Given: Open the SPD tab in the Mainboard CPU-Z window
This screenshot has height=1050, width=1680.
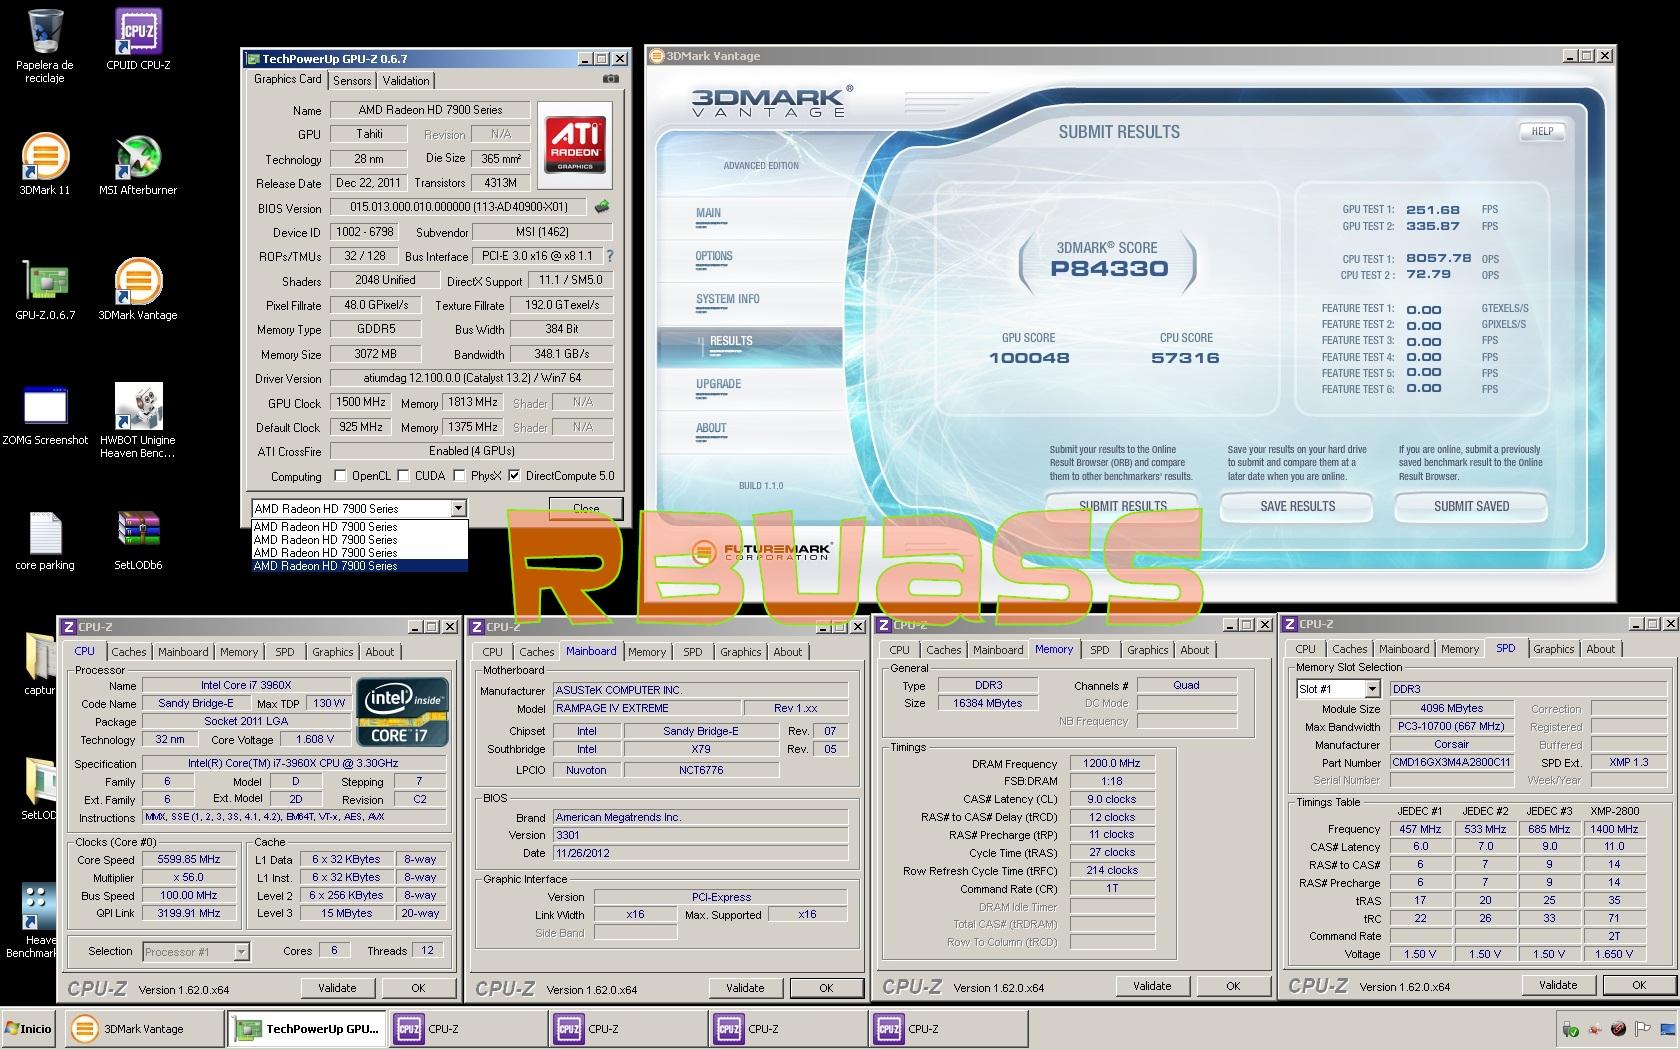Looking at the screenshot, I should tap(692, 652).
